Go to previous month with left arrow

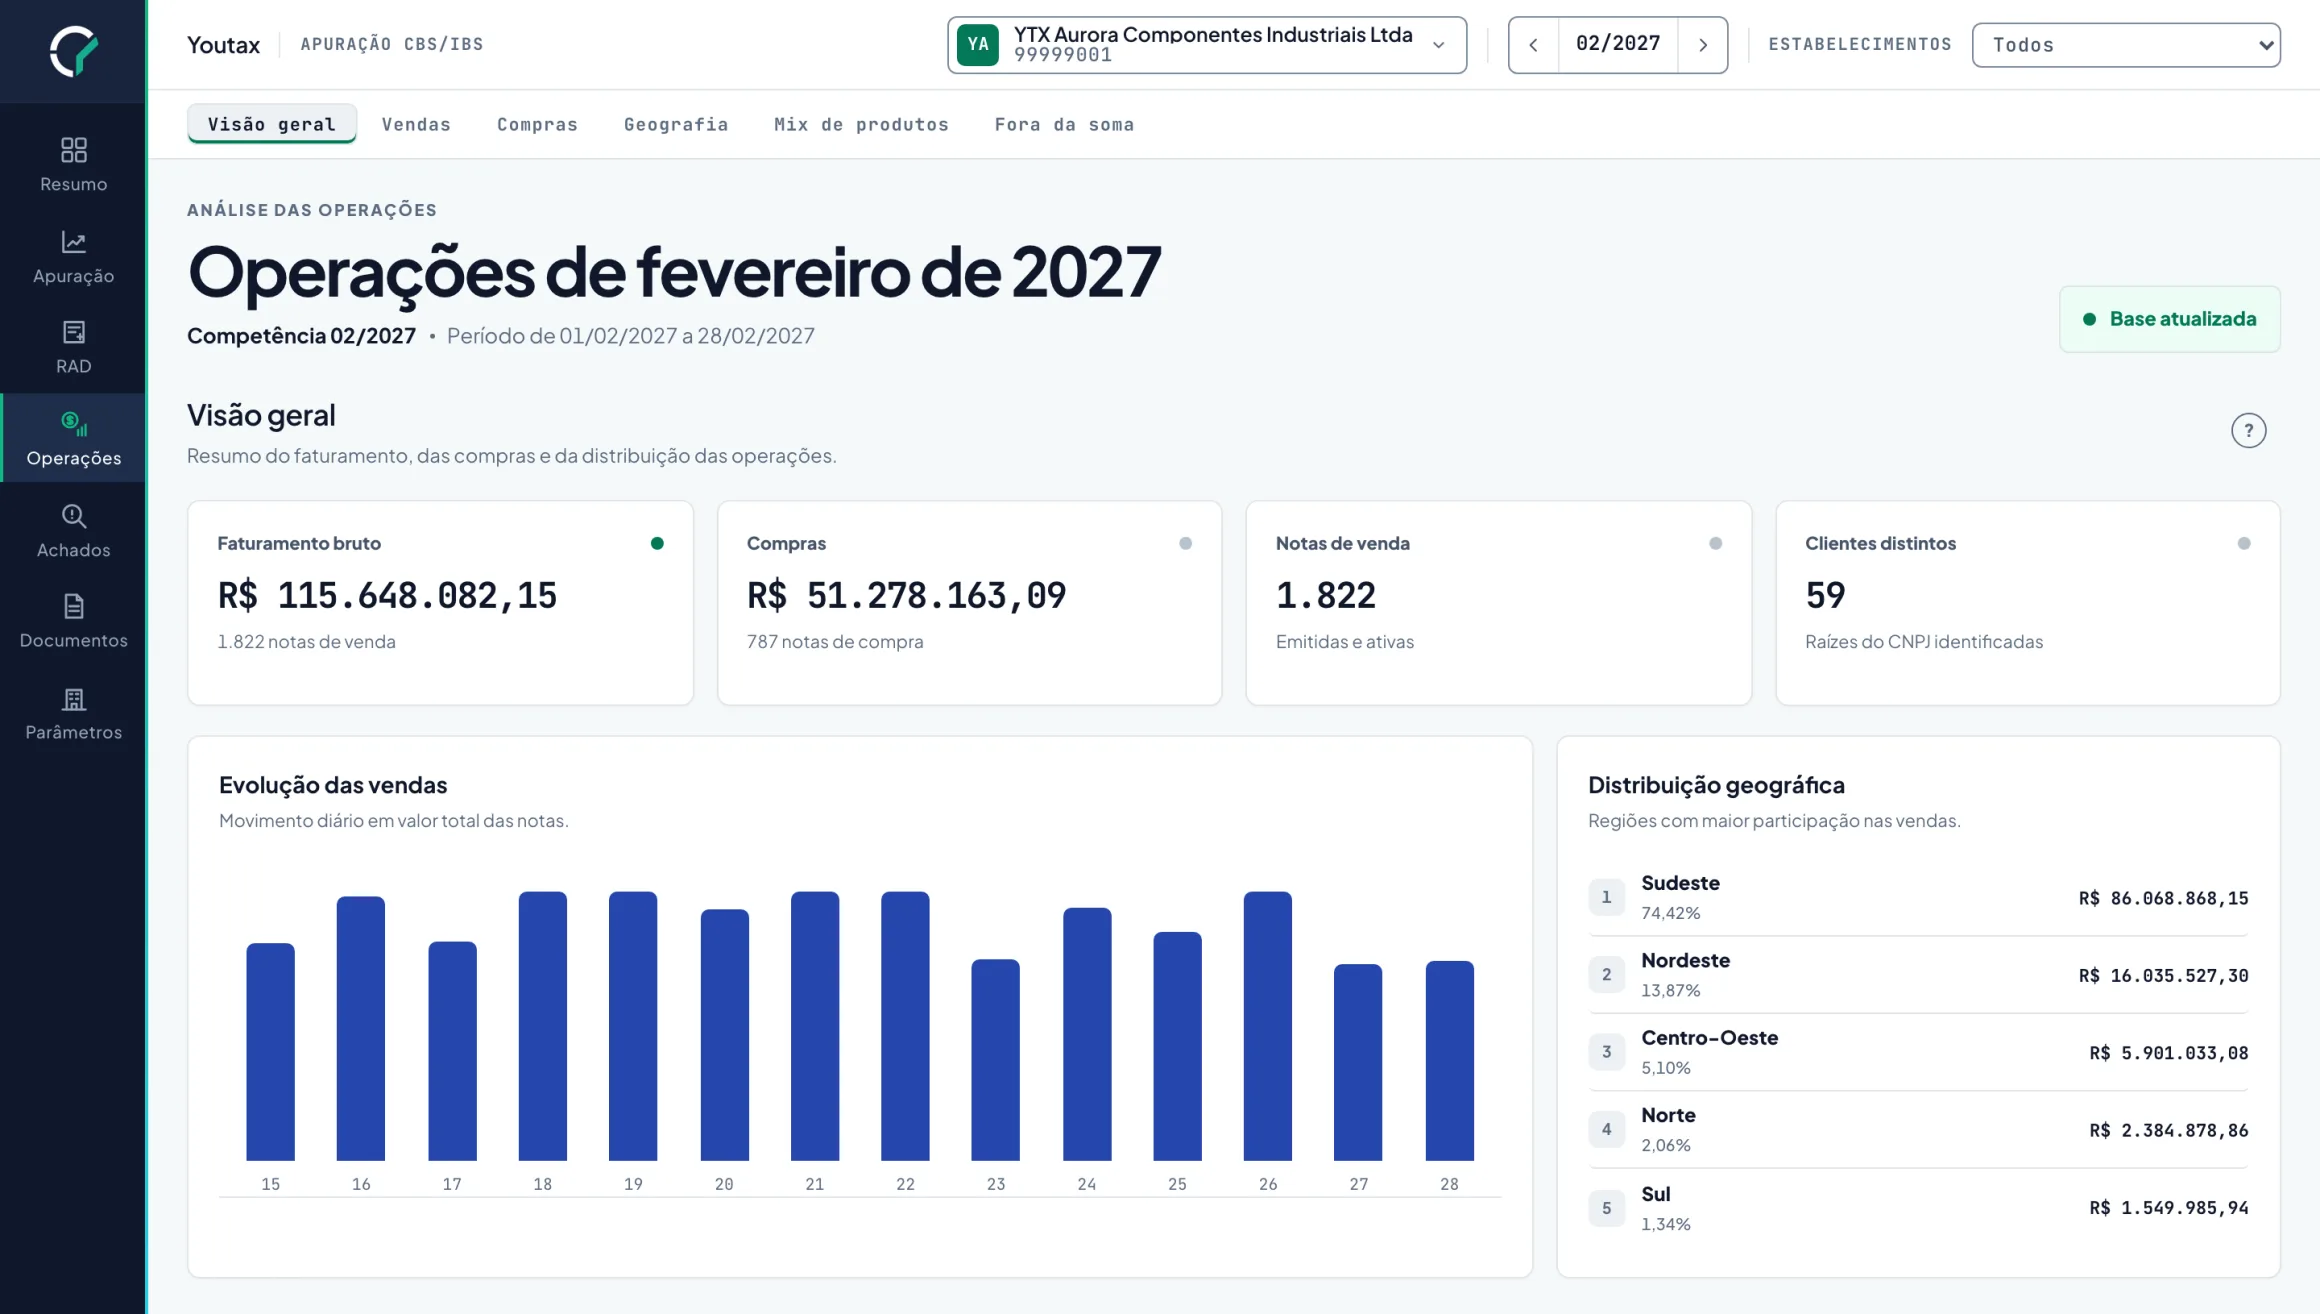(x=1533, y=45)
